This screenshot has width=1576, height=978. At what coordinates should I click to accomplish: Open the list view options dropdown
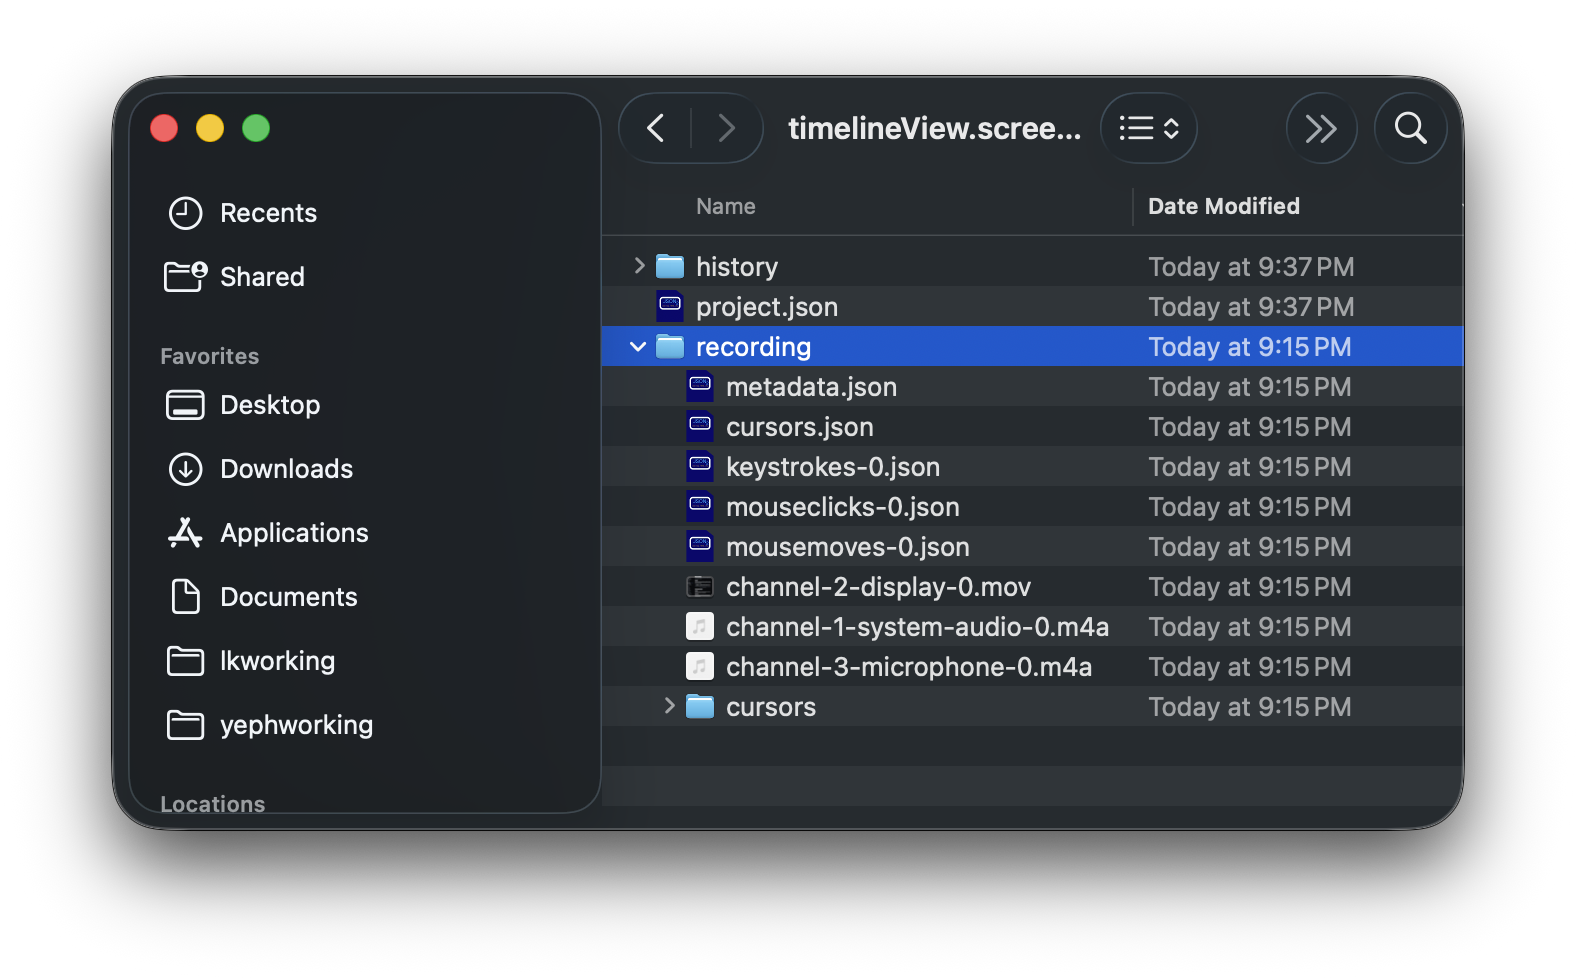click(x=1149, y=128)
